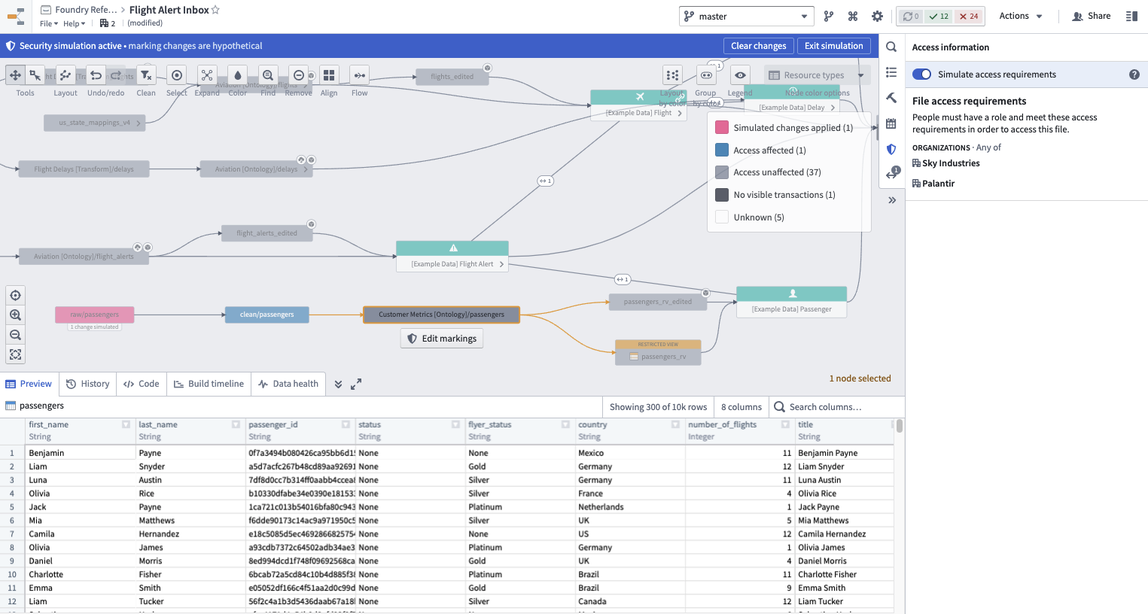The width and height of the screenshot is (1148, 614).
Task: Select the pan/move tool in graph toolbar
Action: pyautogui.click(x=15, y=75)
